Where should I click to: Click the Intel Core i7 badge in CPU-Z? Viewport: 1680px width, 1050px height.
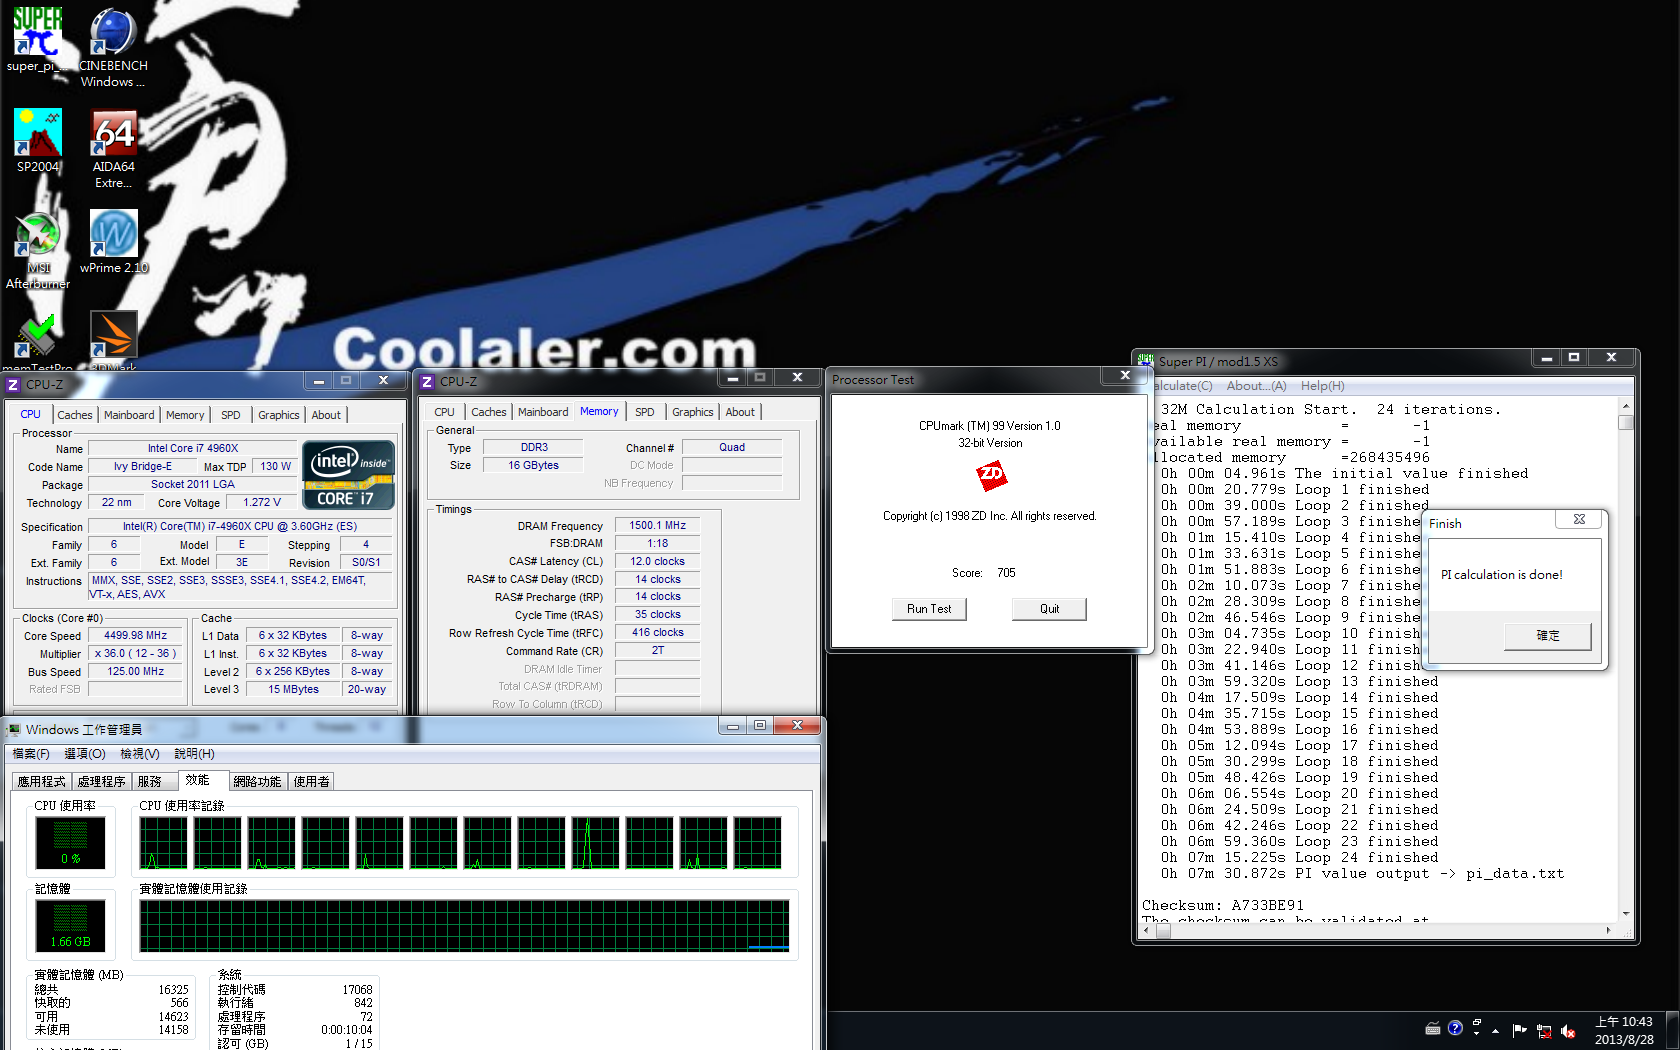[x=348, y=475]
